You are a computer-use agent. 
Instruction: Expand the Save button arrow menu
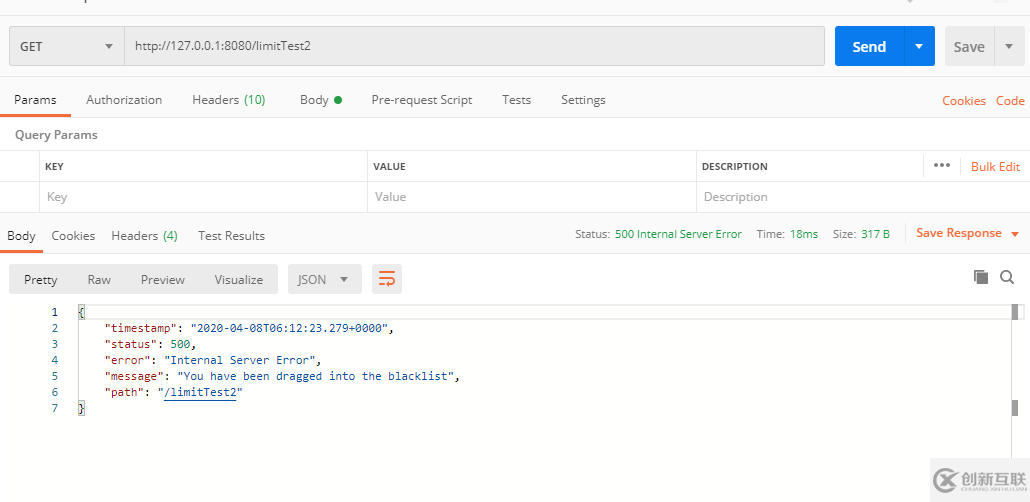pos(1010,46)
